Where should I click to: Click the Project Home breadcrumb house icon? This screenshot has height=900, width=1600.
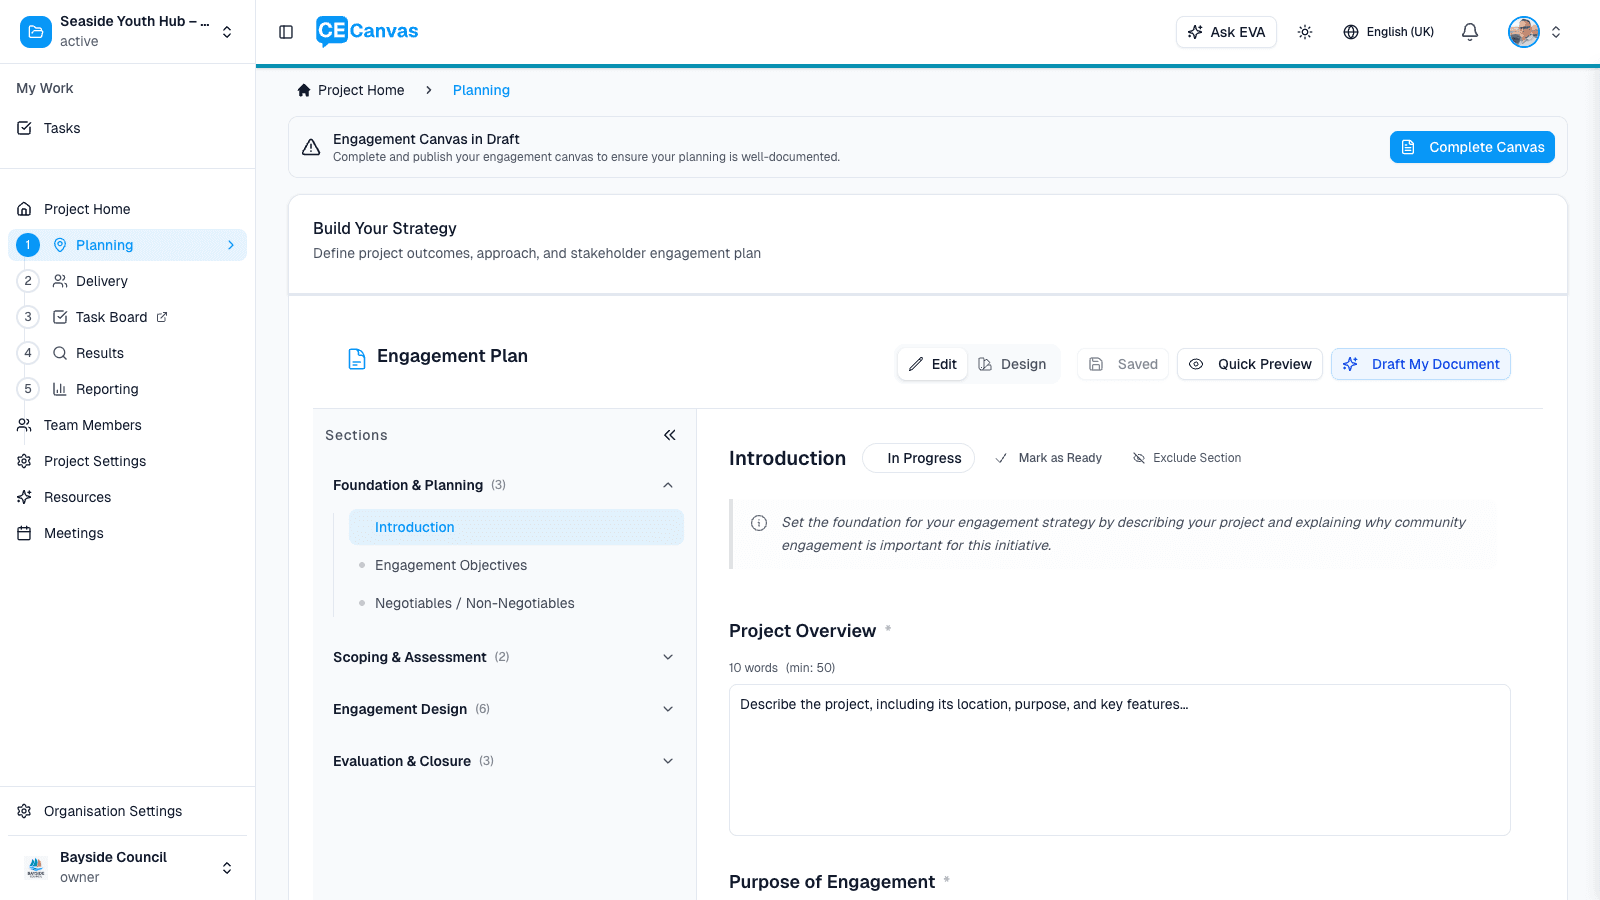pyautogui.click(x=303, y=90)
